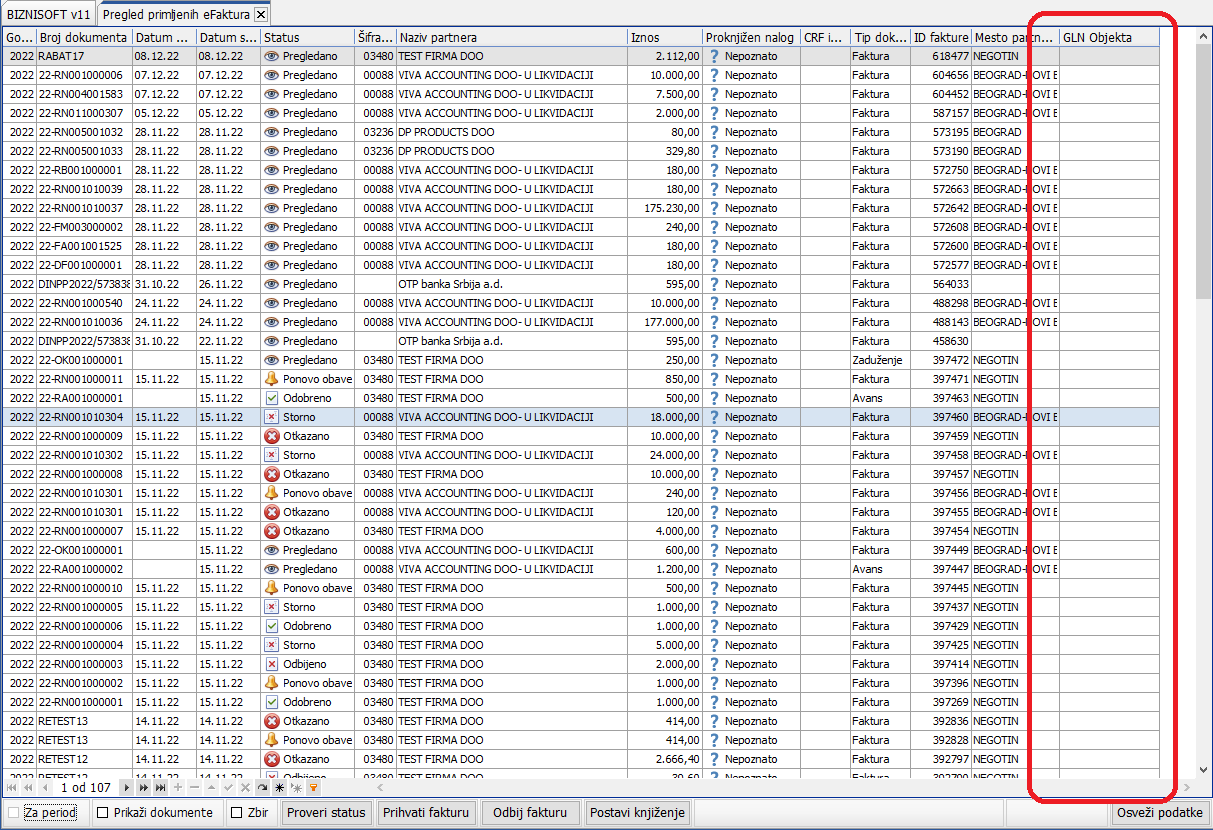Toggle the Zbir checkbox
1213x830 pixels.
(237, 812)
